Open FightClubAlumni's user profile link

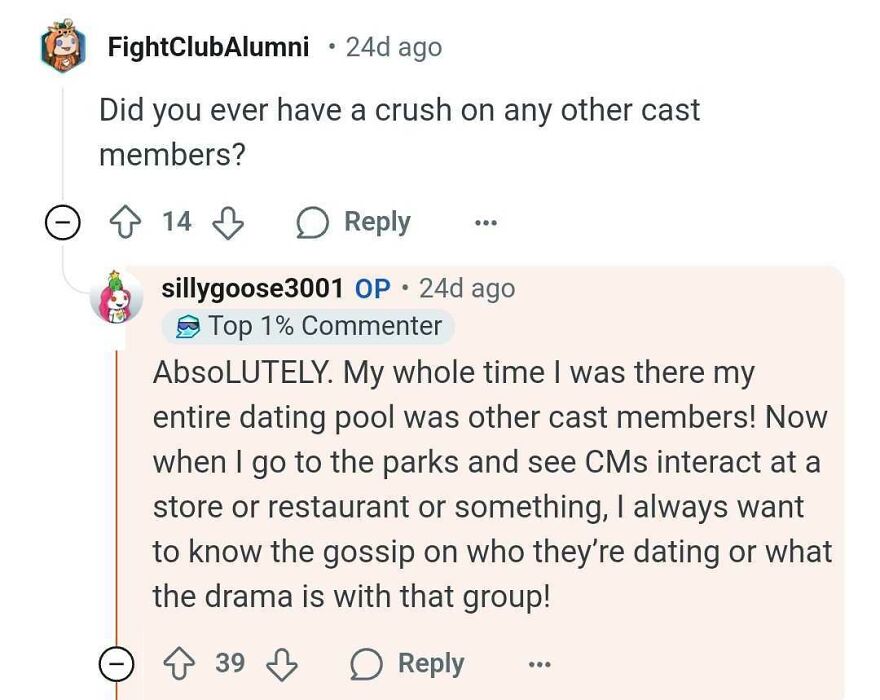[208, 47]
